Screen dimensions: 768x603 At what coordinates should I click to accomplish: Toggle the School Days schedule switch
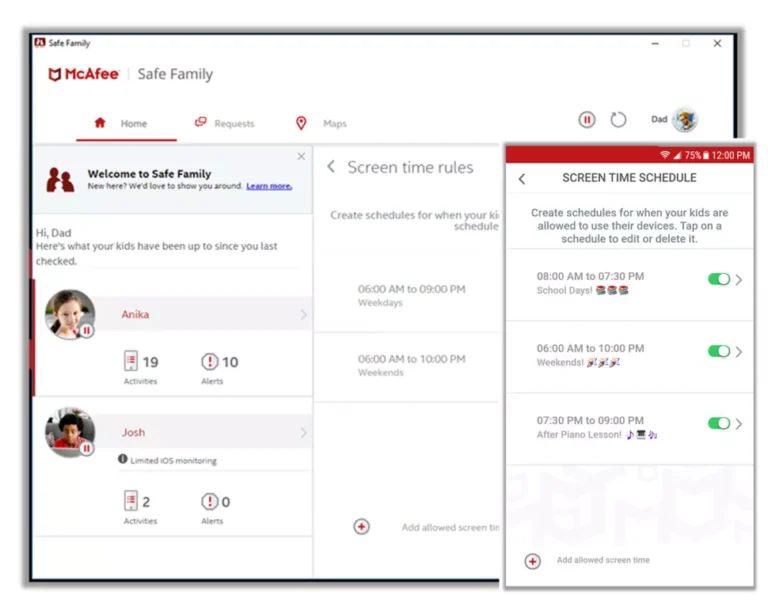click(718, 280)
